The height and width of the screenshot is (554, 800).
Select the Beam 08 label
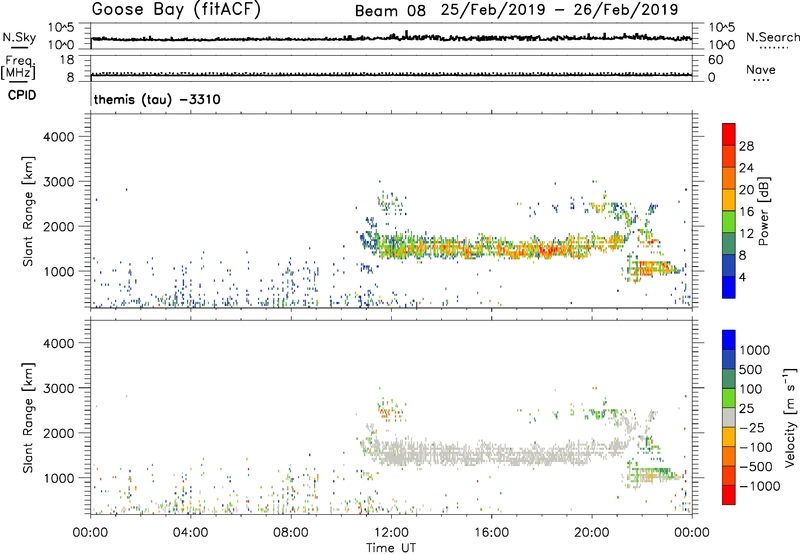pyautogui.click(x=390, y=10)
